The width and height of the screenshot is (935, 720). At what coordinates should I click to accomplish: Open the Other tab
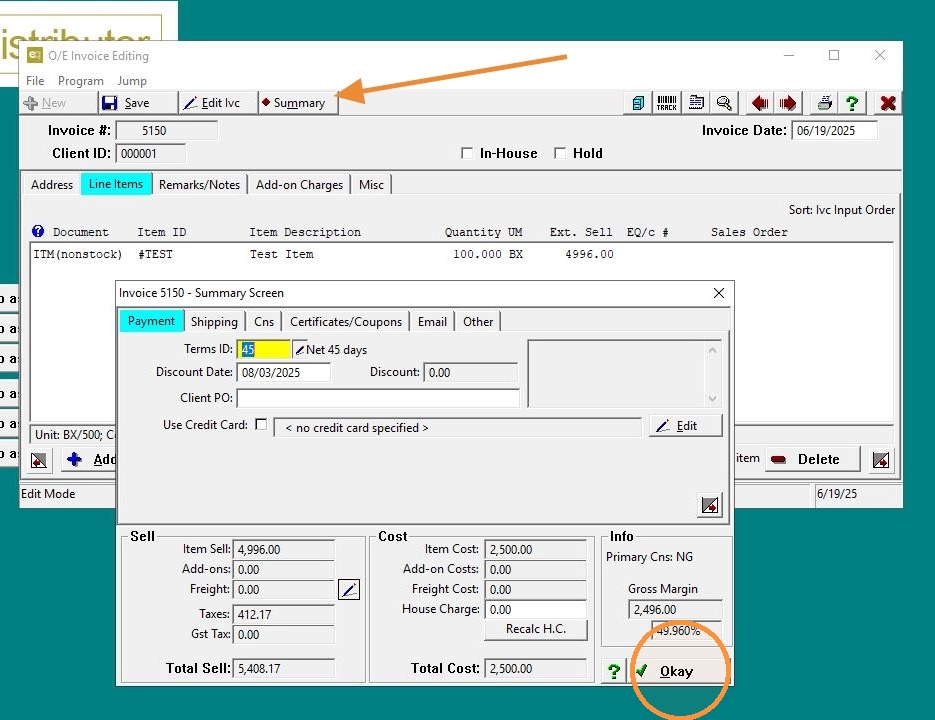pyautogui.click(x=478, y=322)
